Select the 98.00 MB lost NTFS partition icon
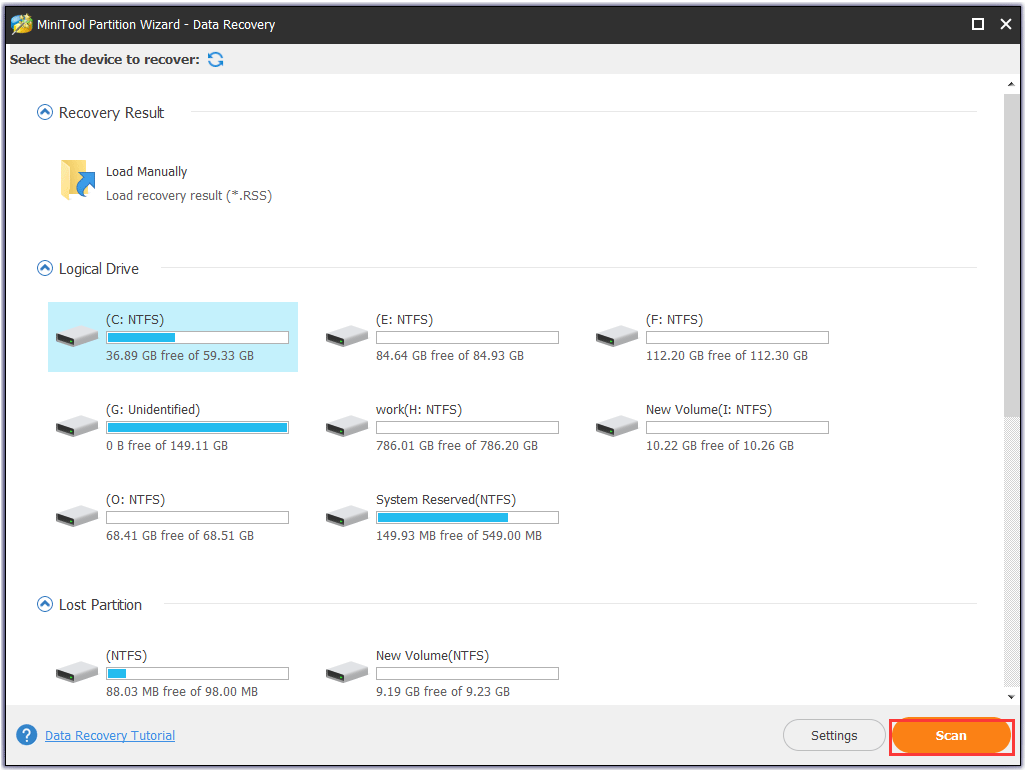Image resolution: width=1025 pixels, height=772 pixels. tap(77, 672)
